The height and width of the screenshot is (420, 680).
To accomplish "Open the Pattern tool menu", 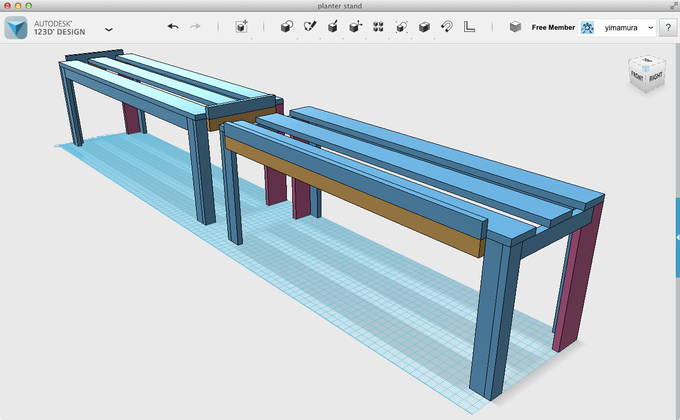I will pos(378,27).
